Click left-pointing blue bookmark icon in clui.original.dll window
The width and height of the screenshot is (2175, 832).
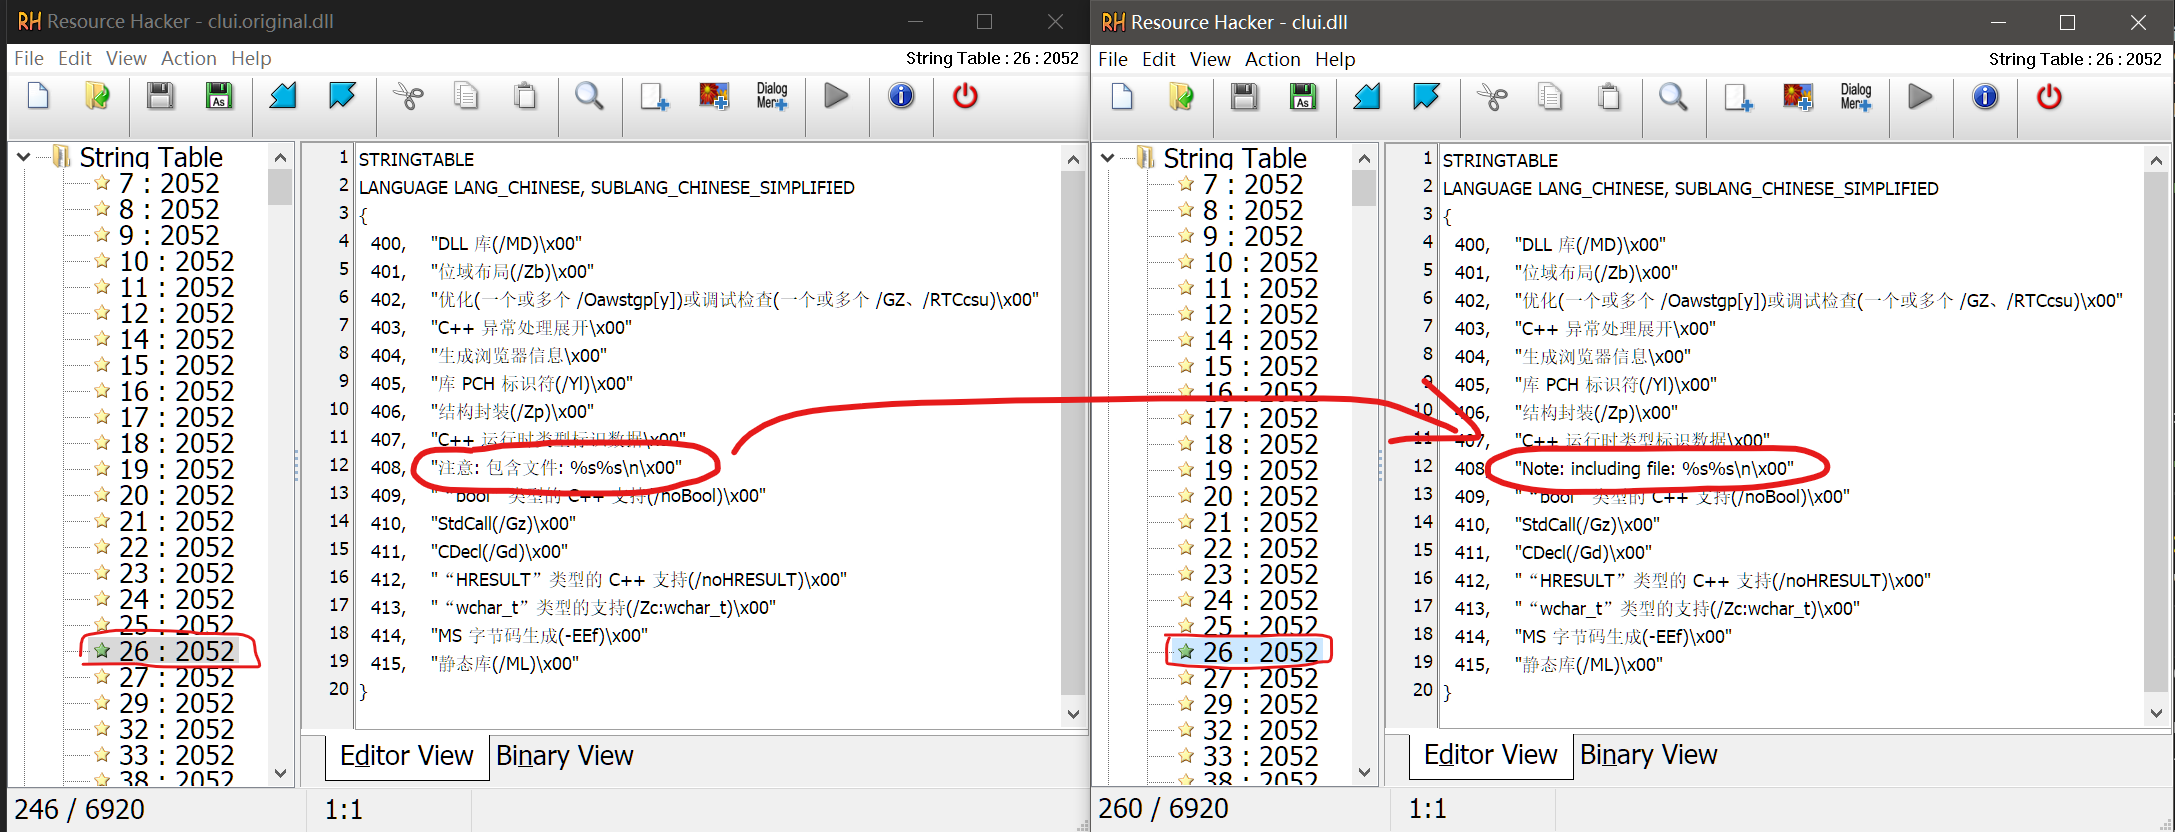(x=283, y=97)
